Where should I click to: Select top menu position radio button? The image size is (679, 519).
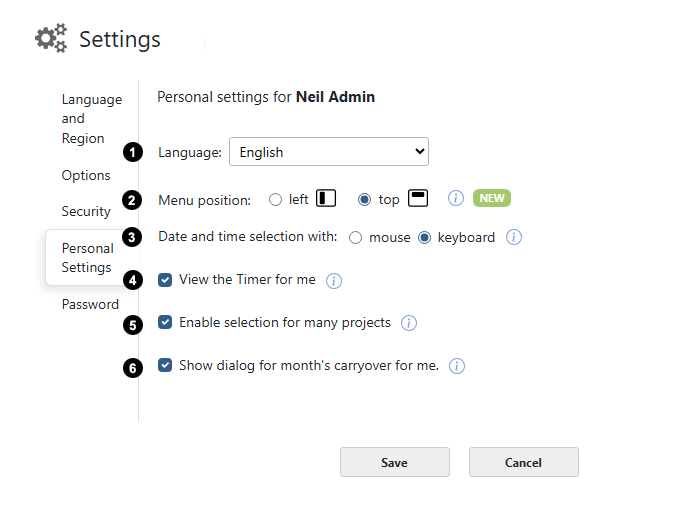point(365,200)
